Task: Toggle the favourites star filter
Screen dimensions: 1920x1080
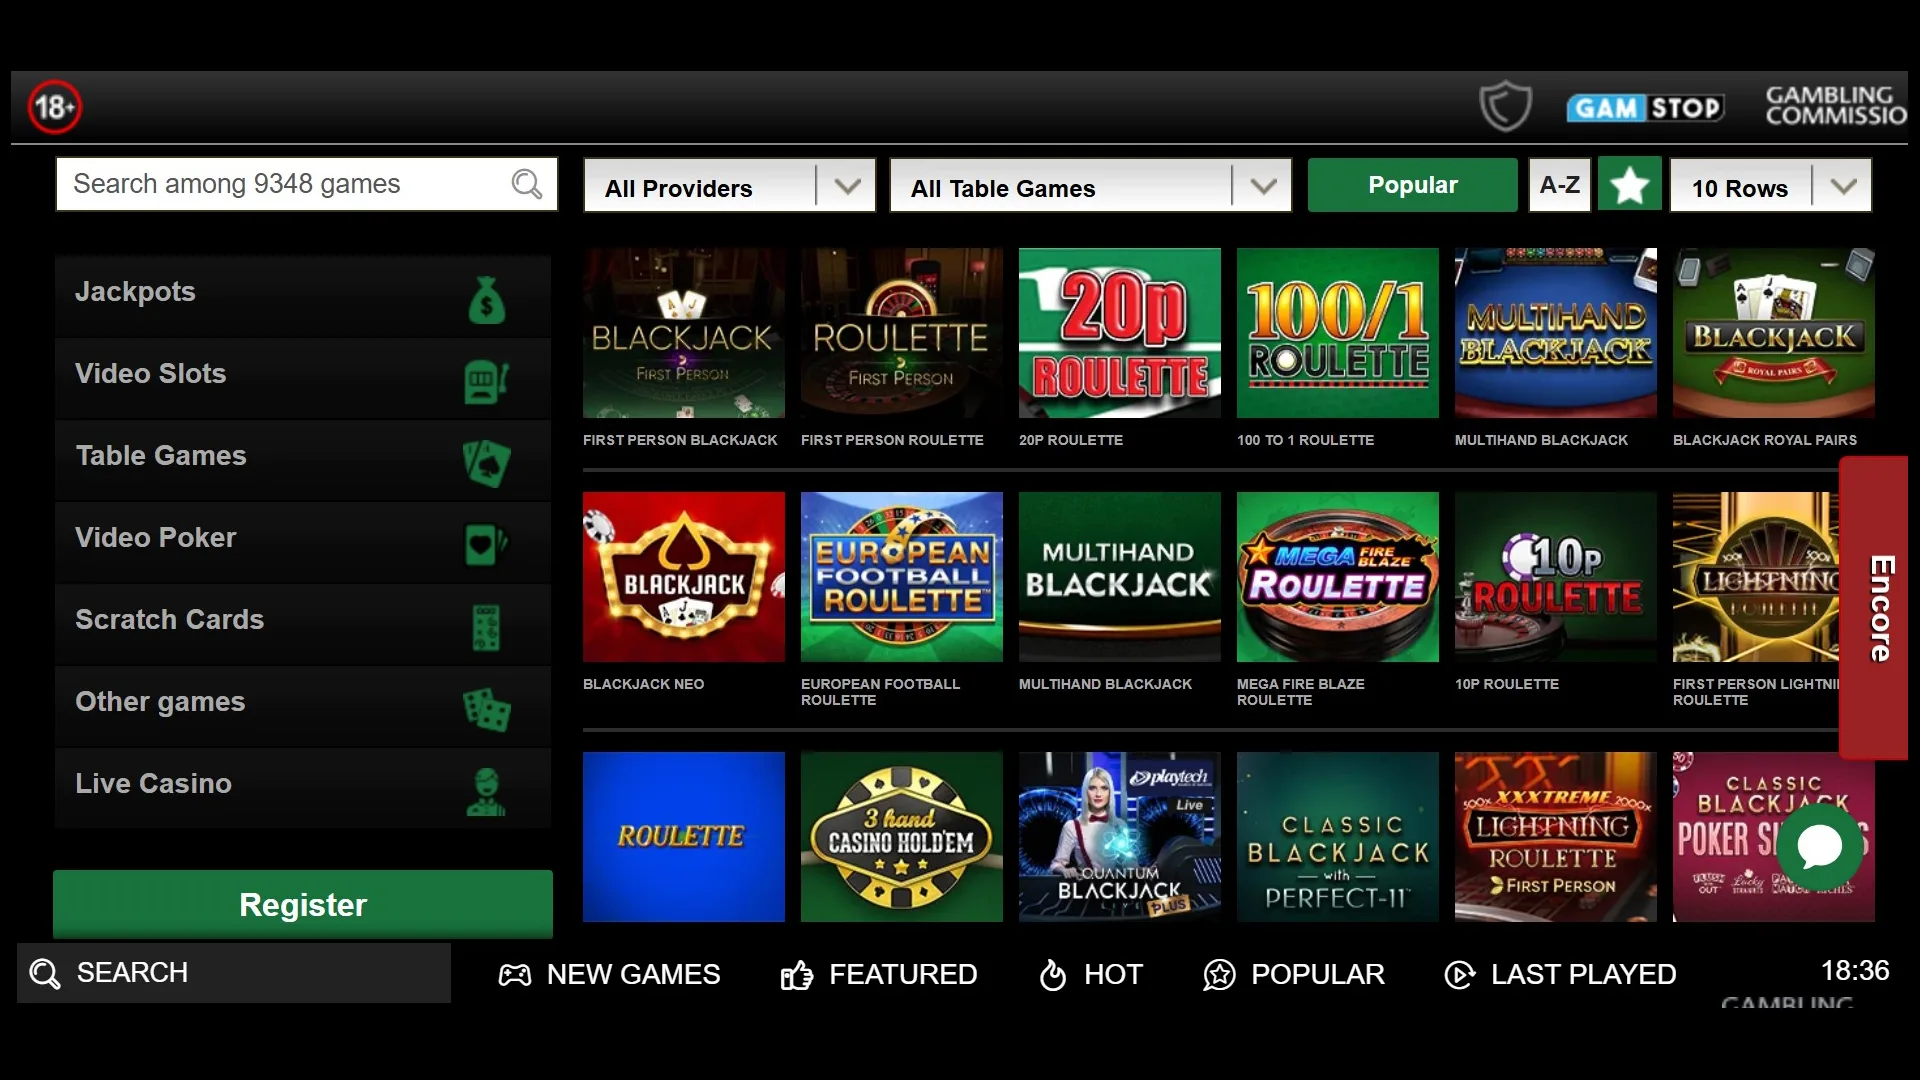Action: click(1629, 185)
